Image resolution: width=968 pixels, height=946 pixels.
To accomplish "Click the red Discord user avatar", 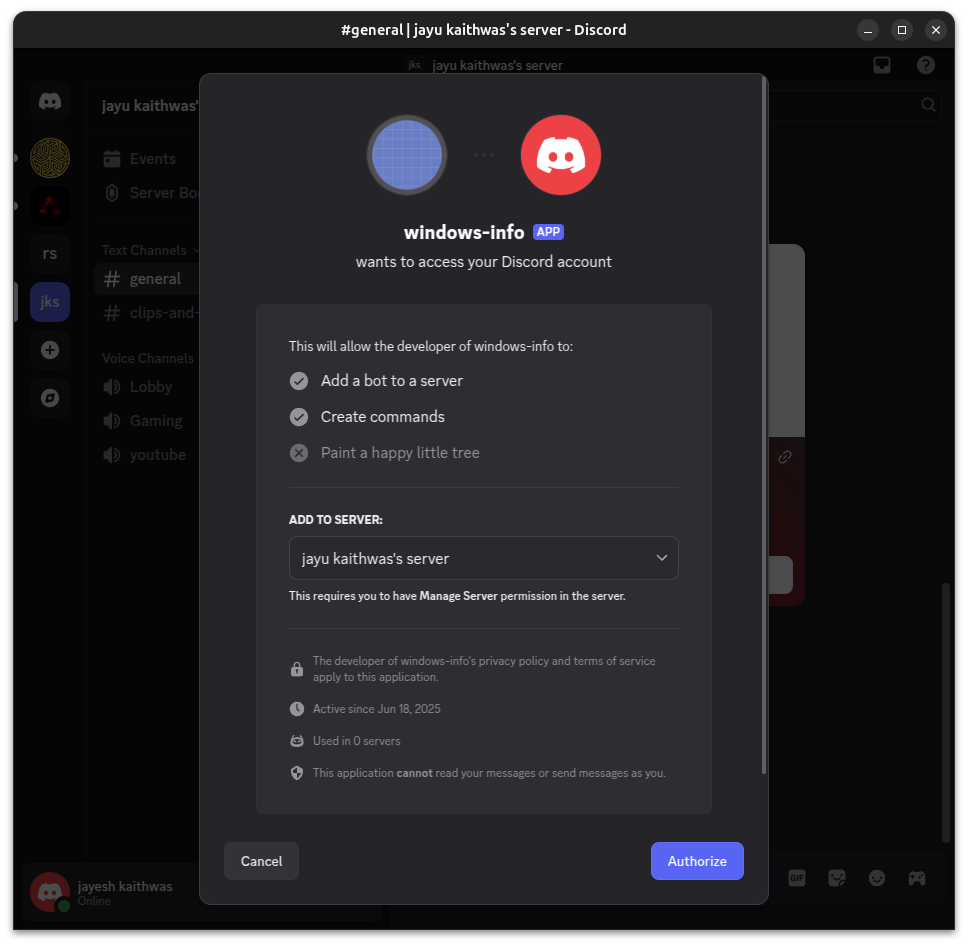I will click(561, 155).
